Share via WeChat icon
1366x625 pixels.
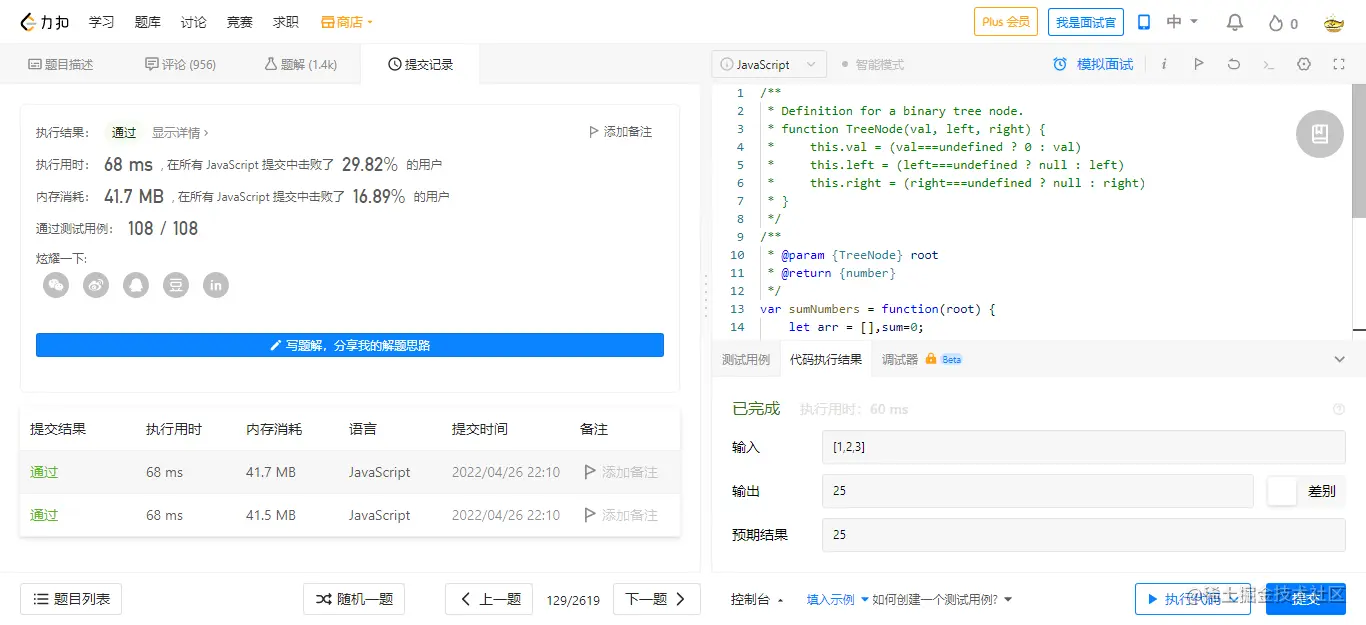click(56, 285)
